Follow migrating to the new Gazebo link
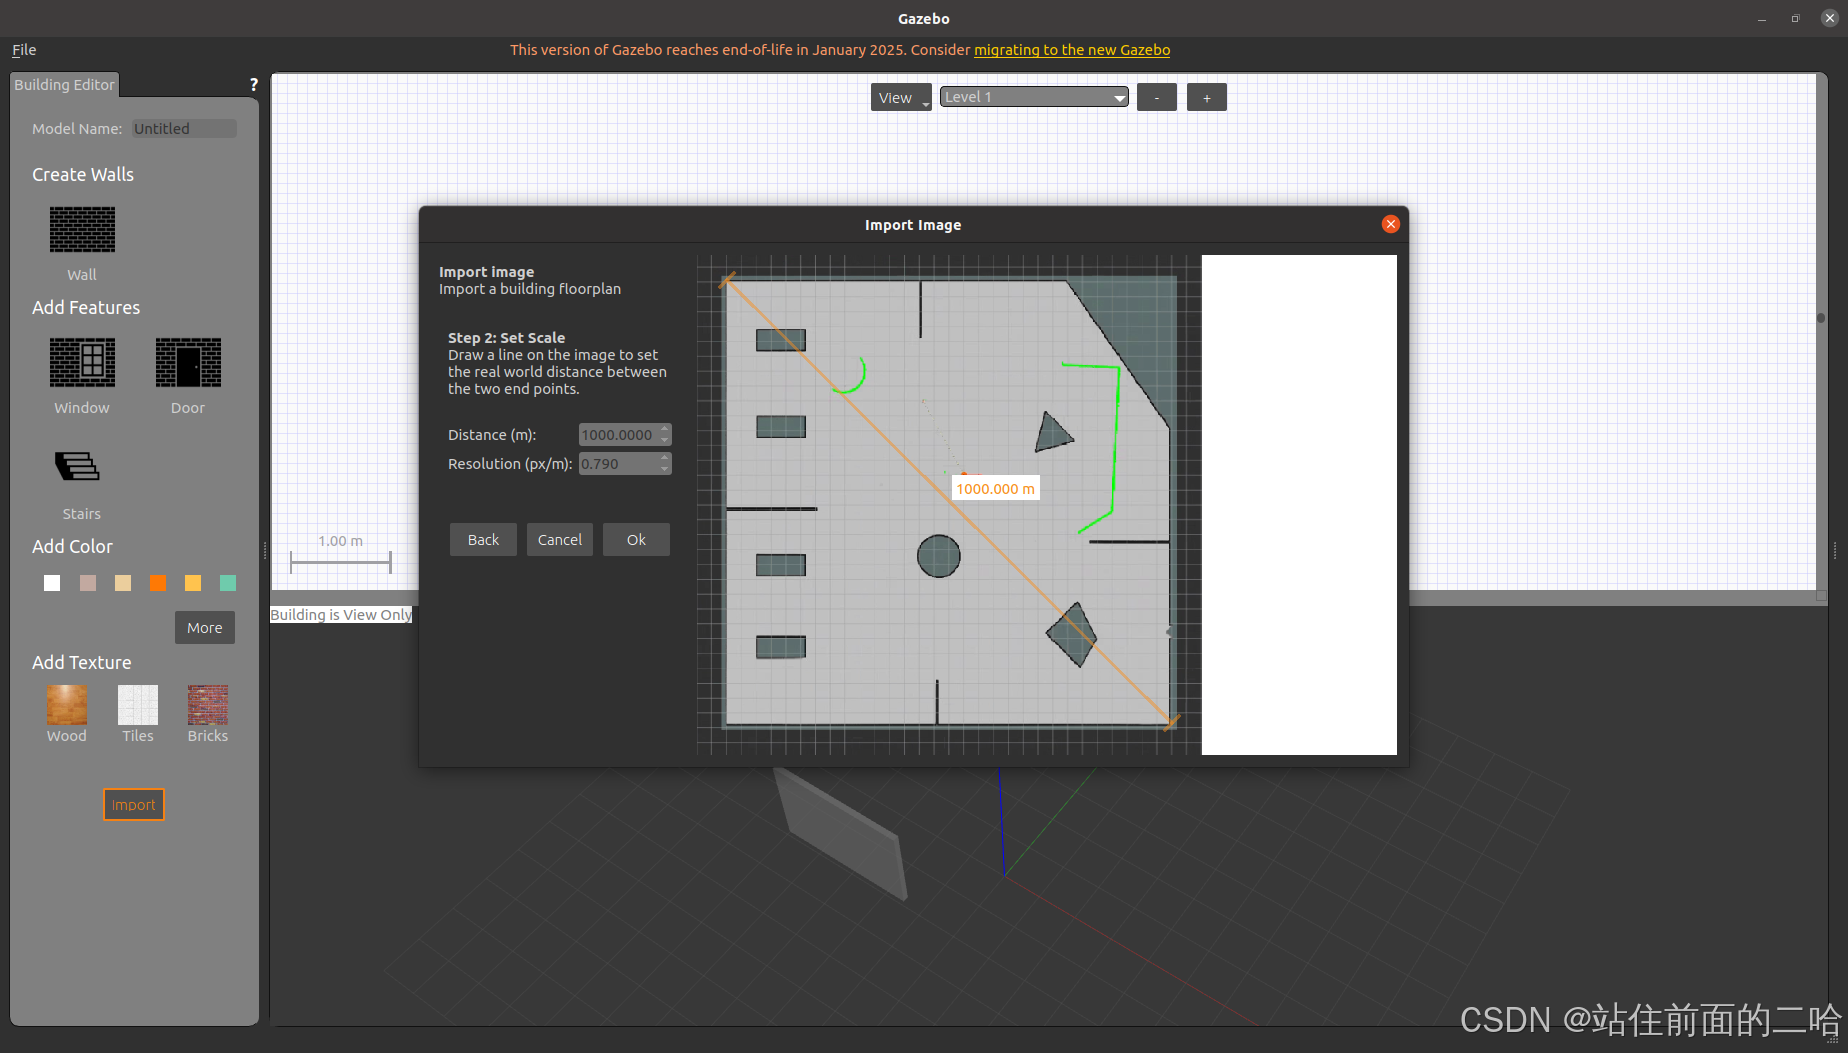The width and height of the screenshot is (1848, 1053). pos(1072,50)
